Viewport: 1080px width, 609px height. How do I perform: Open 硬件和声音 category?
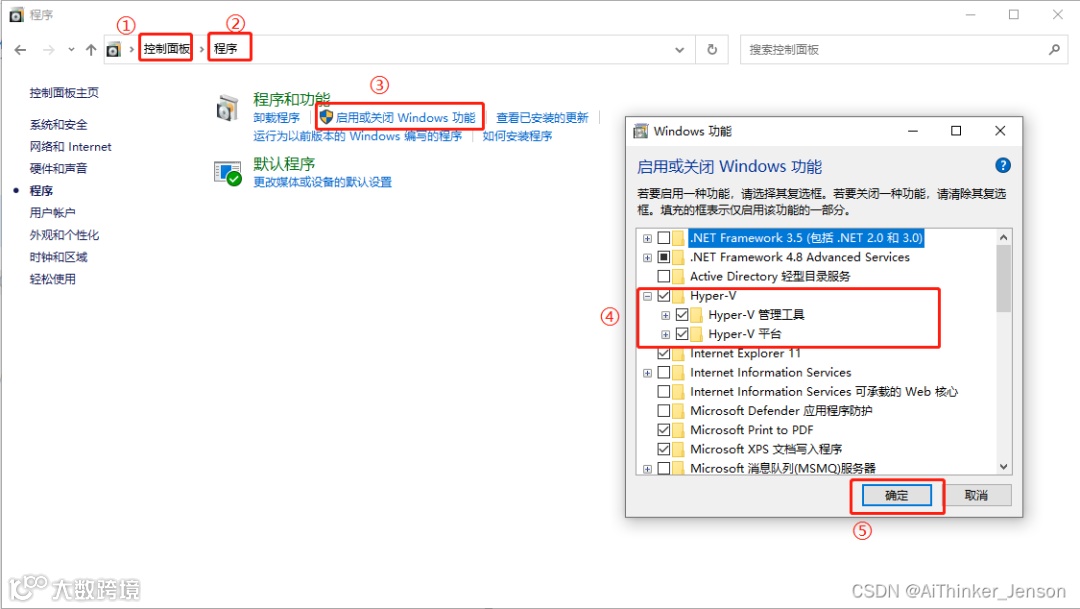click(59, 169)
